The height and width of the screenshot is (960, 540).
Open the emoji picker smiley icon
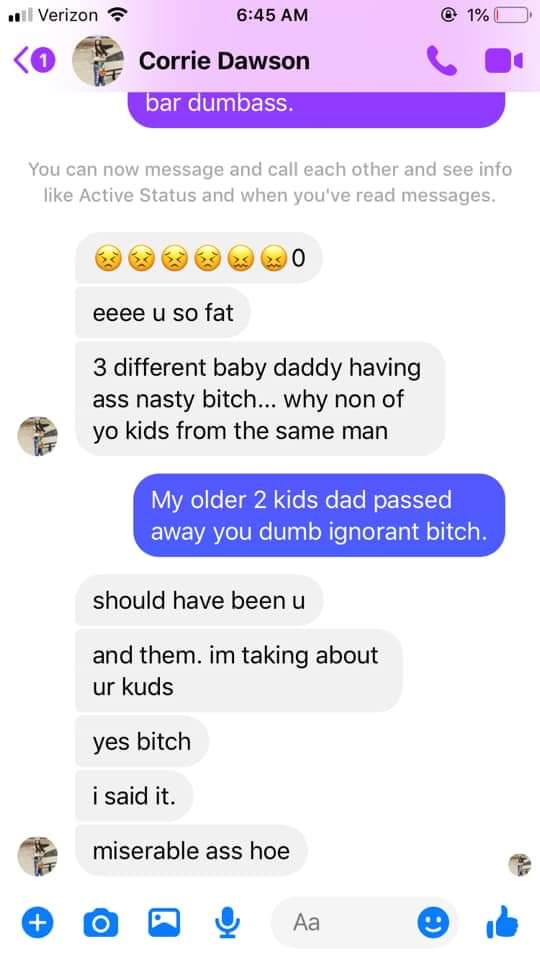click(x=433, y=922)
